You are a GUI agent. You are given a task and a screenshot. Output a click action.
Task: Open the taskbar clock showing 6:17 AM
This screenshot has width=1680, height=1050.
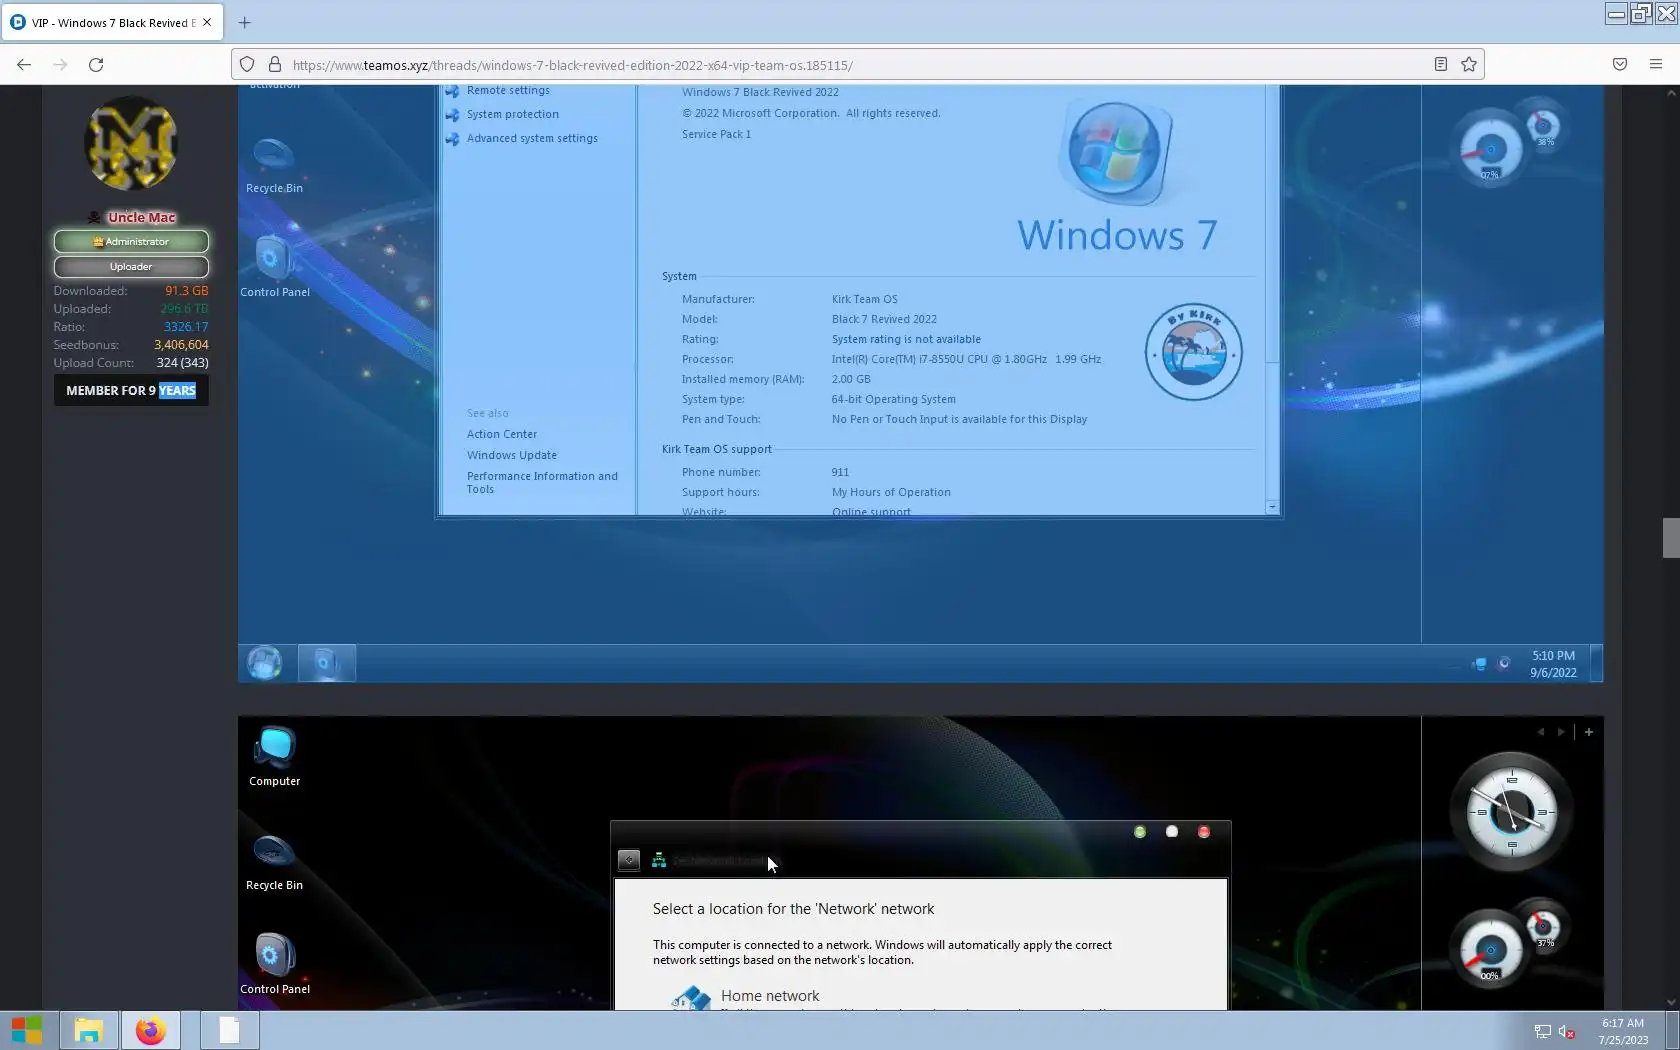coord(1622,1031)
